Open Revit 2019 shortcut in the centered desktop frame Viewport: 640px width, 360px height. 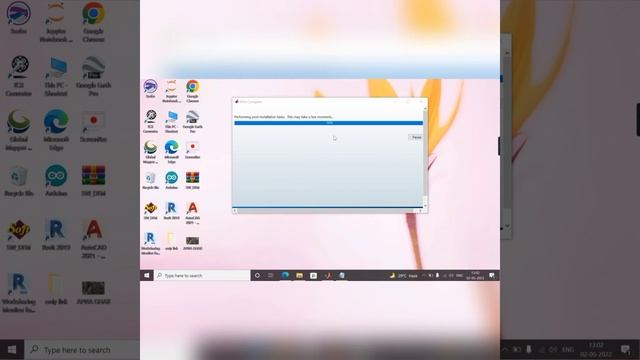click(x=171, y=211)
